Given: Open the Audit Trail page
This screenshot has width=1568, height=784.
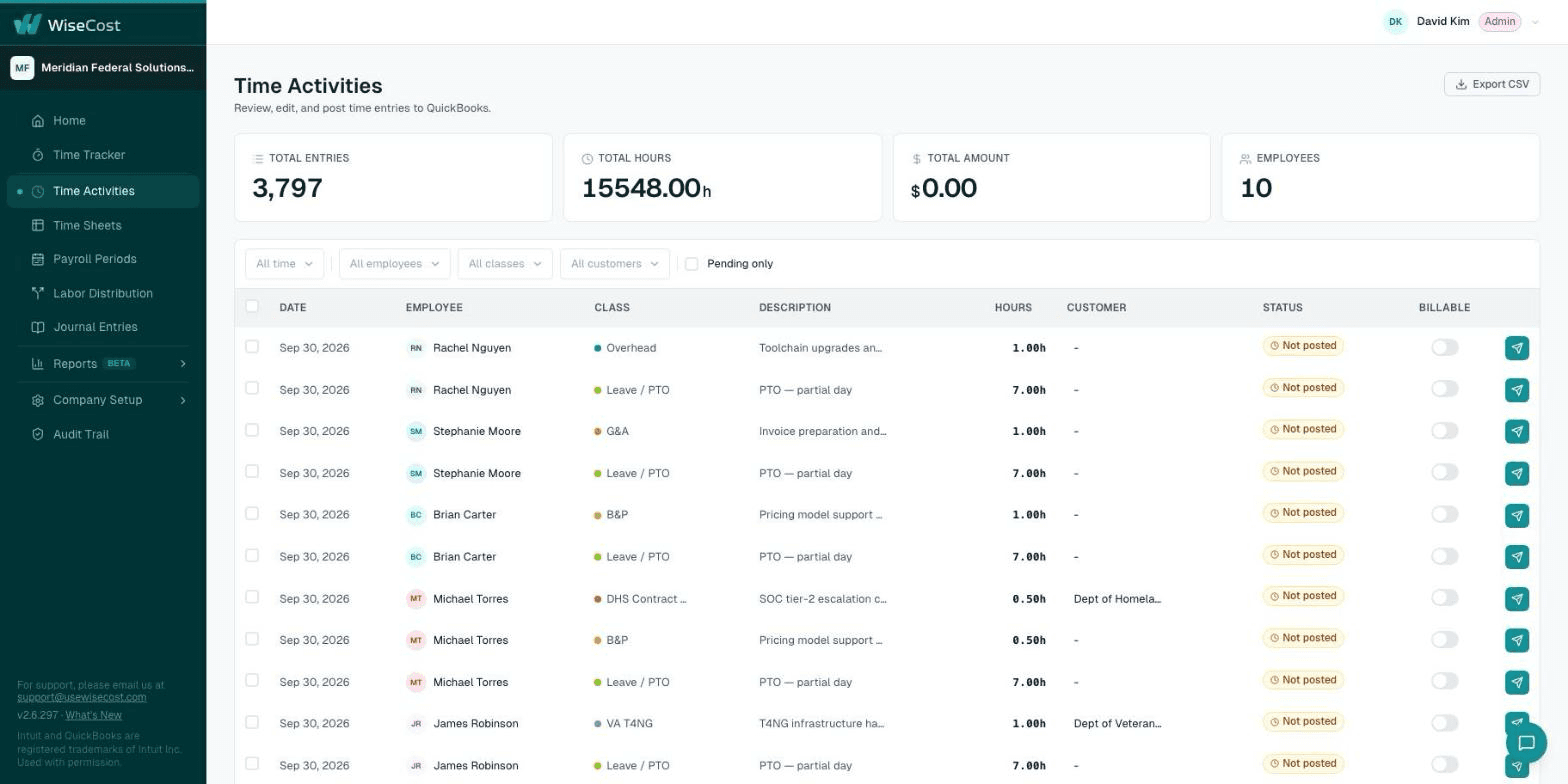Looking at the screenshot, I should (x=103, y=435).
